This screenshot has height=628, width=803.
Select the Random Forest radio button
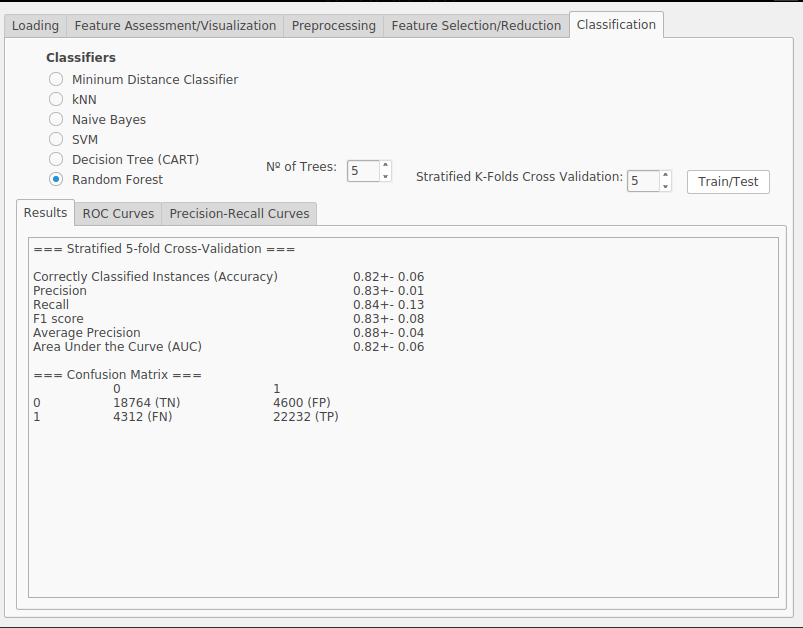point(56,179)
